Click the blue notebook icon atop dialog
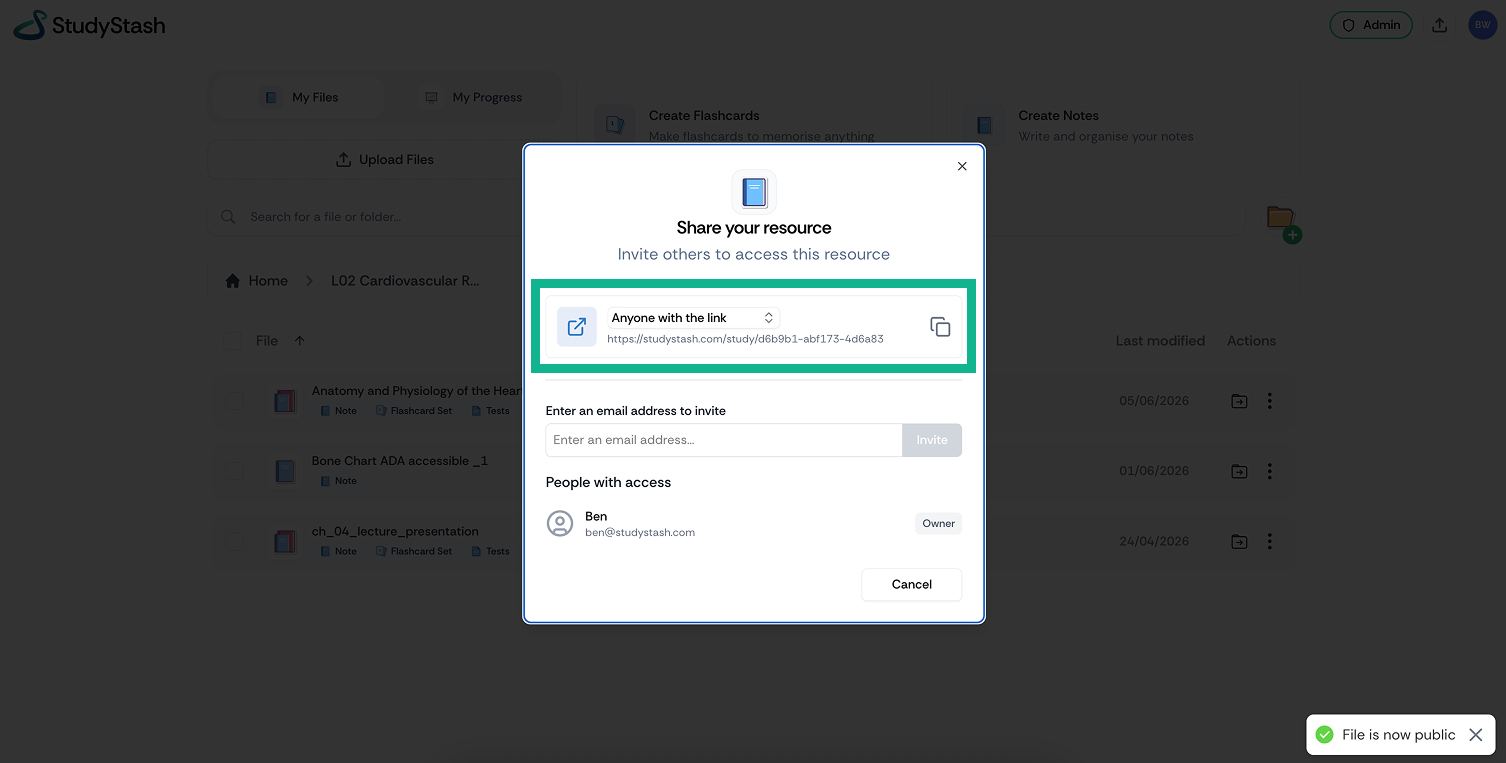The height and width of the screenshot is (763, 1506). coord(754,192)
